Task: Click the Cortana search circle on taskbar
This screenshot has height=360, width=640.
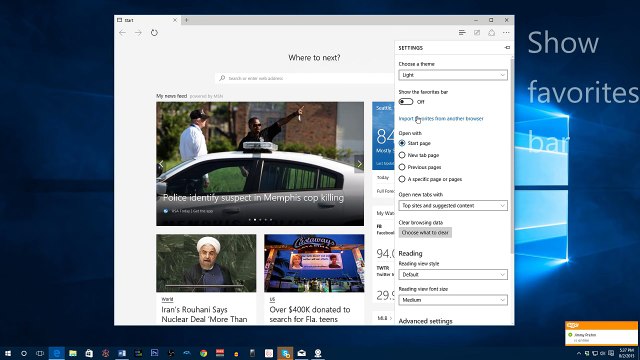Action: (24, 353)
